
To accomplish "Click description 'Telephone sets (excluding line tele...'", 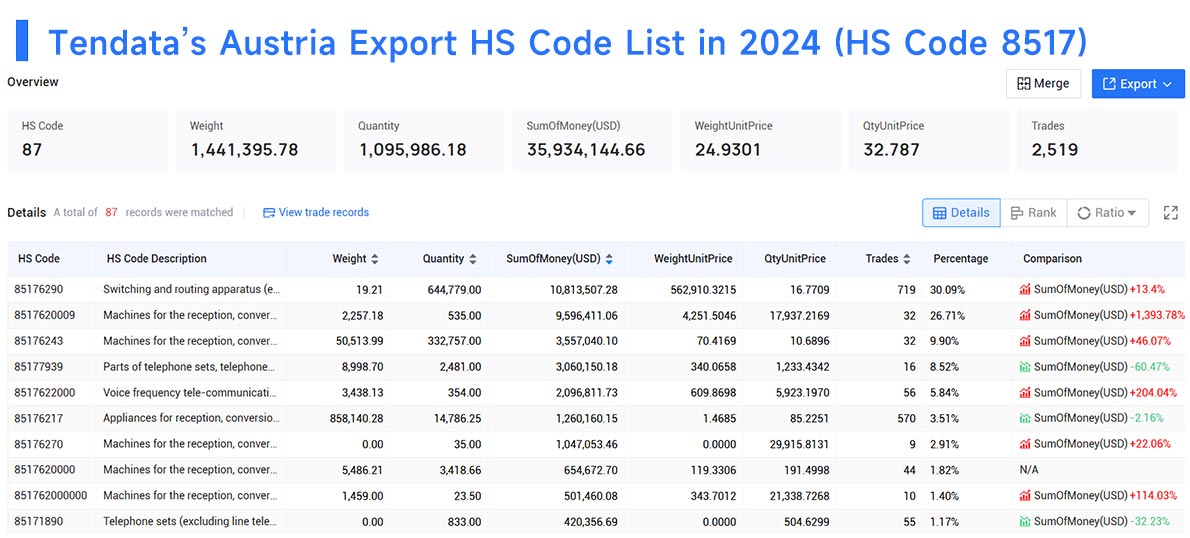I will tap(192, 522).
